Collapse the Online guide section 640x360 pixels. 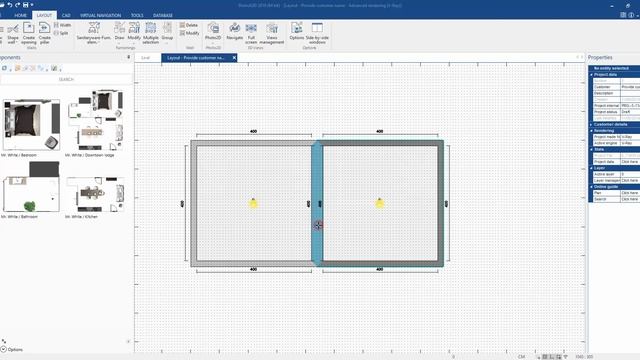click(591, 187)
